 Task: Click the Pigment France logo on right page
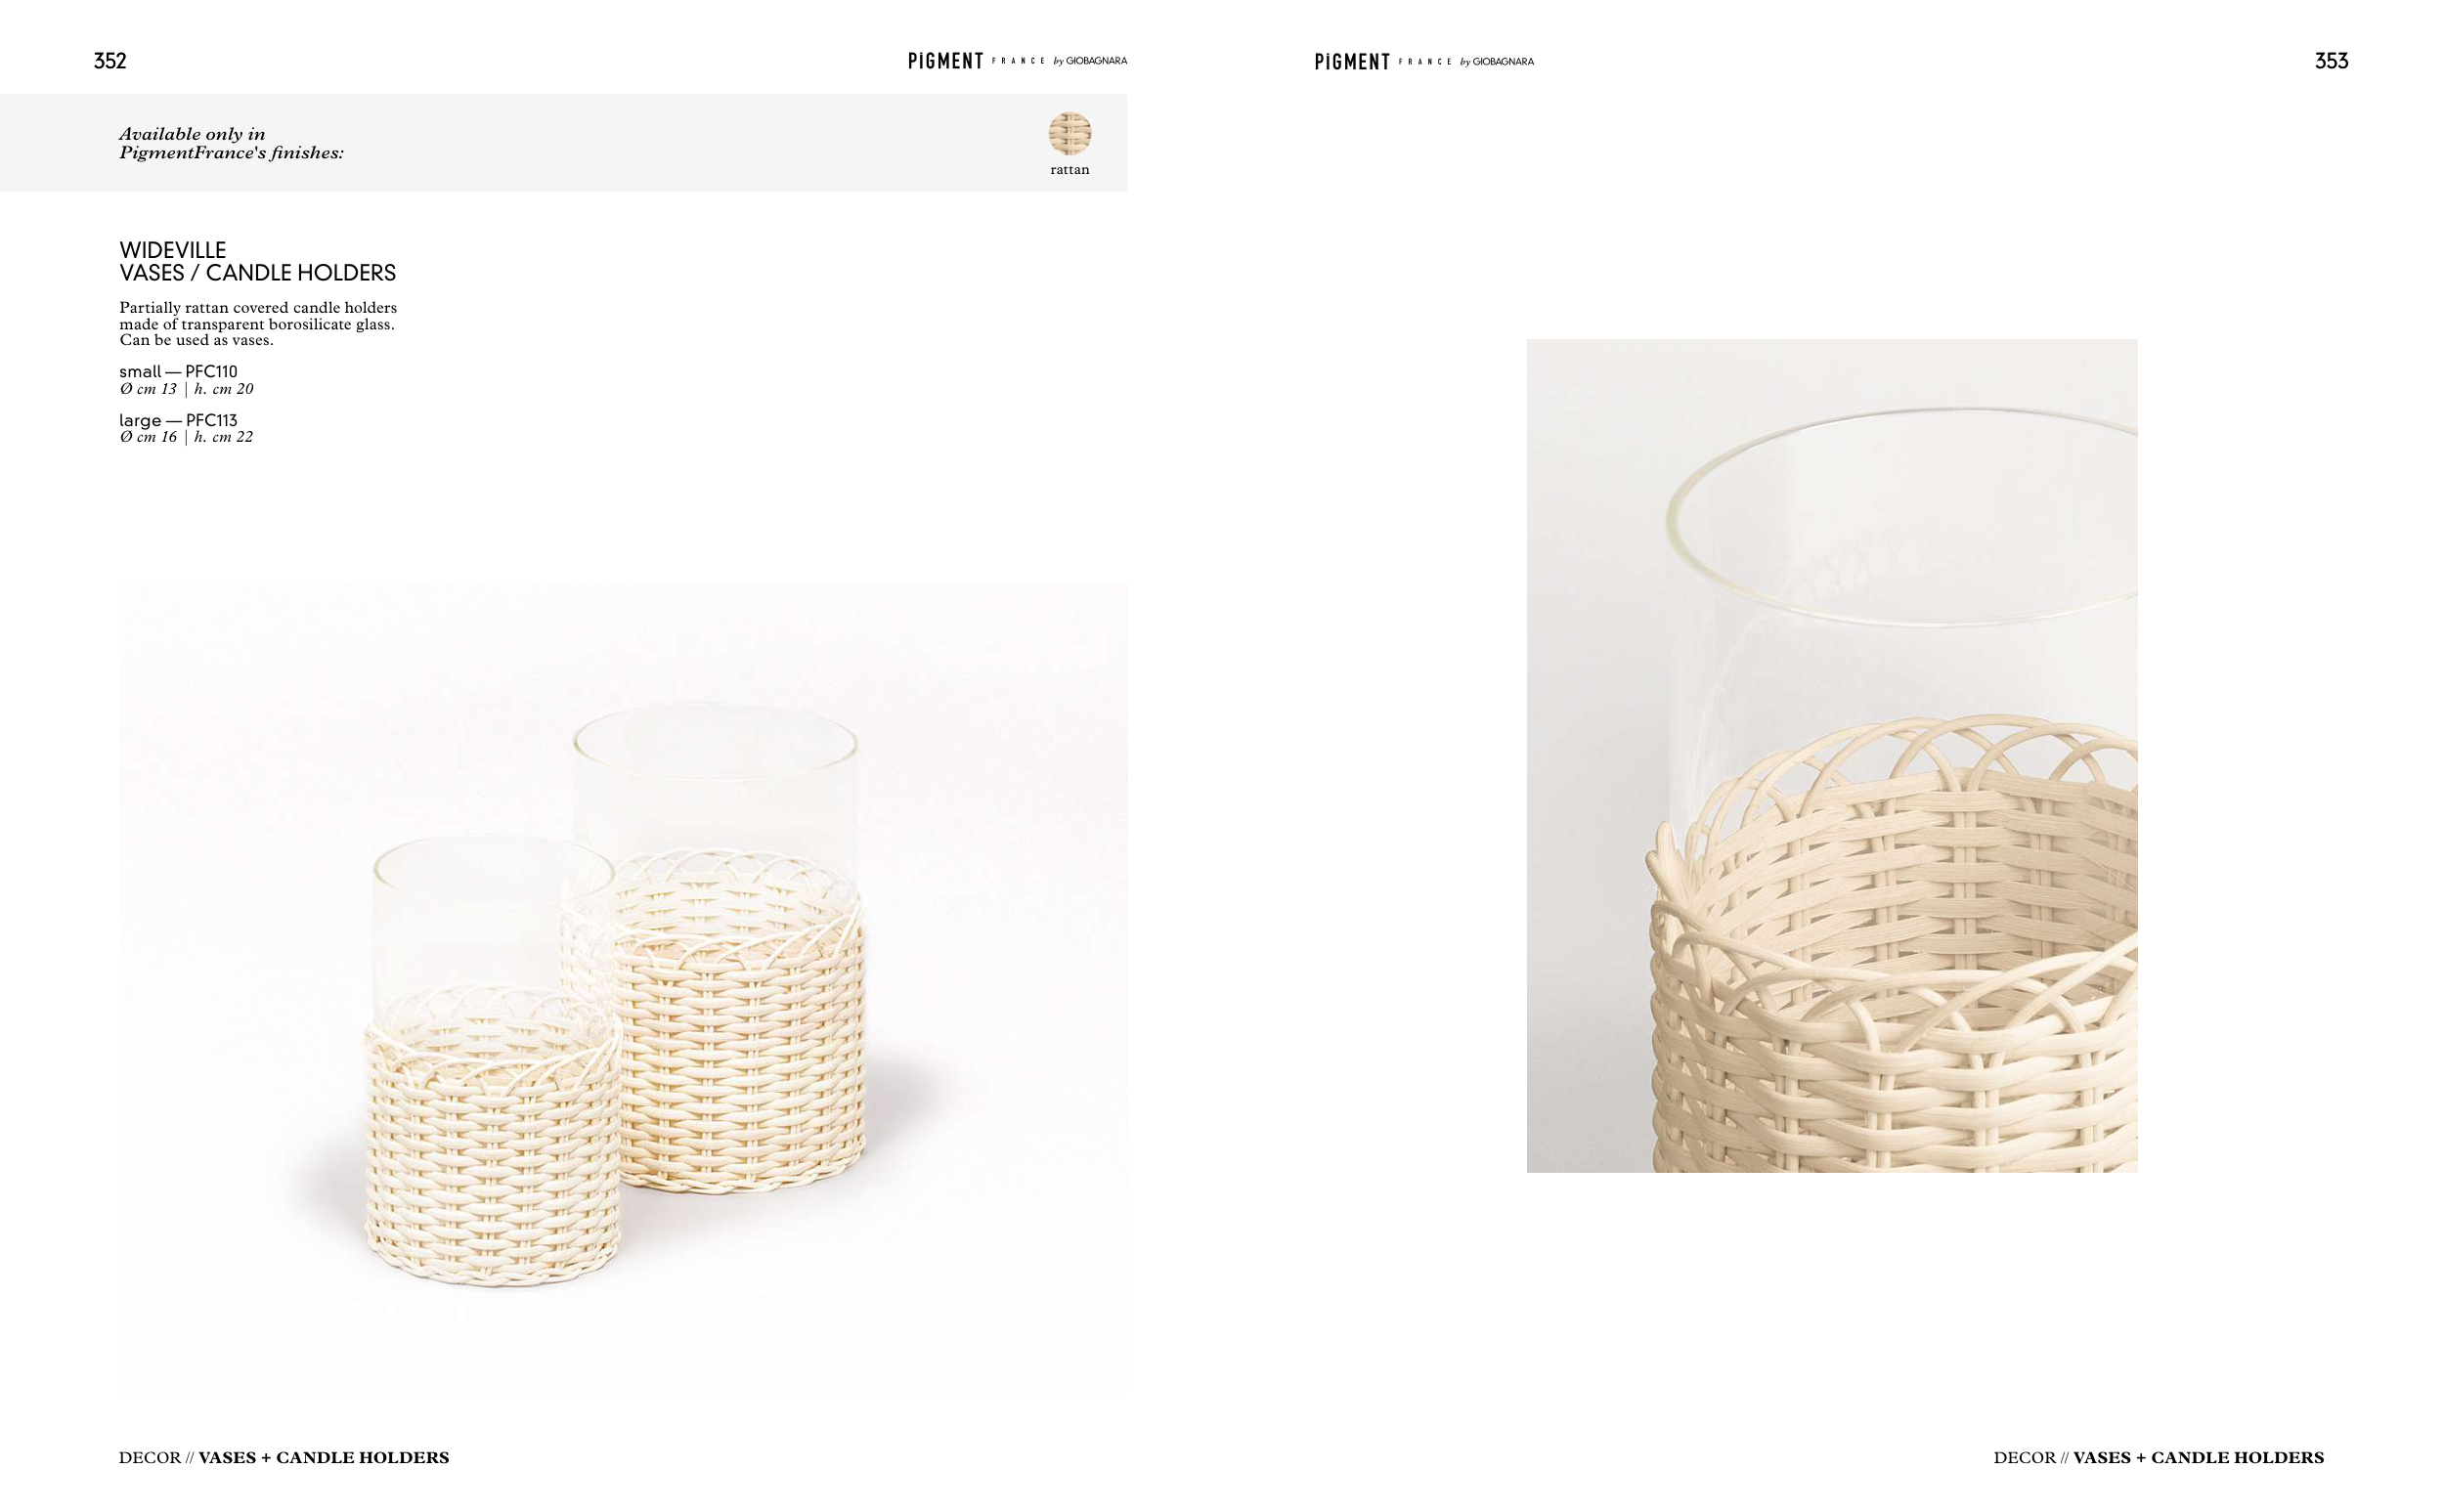1423,62
